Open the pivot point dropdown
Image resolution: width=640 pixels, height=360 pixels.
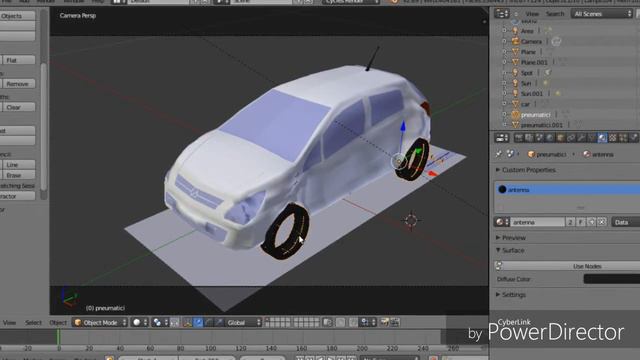coord(160,322)
